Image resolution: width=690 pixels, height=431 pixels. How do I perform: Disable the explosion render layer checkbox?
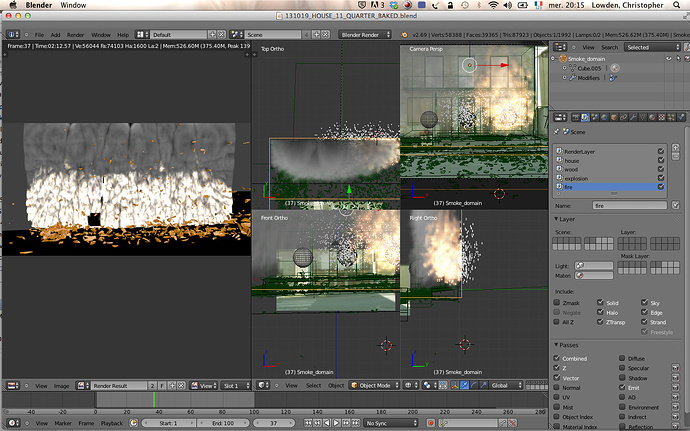(661, 178)
